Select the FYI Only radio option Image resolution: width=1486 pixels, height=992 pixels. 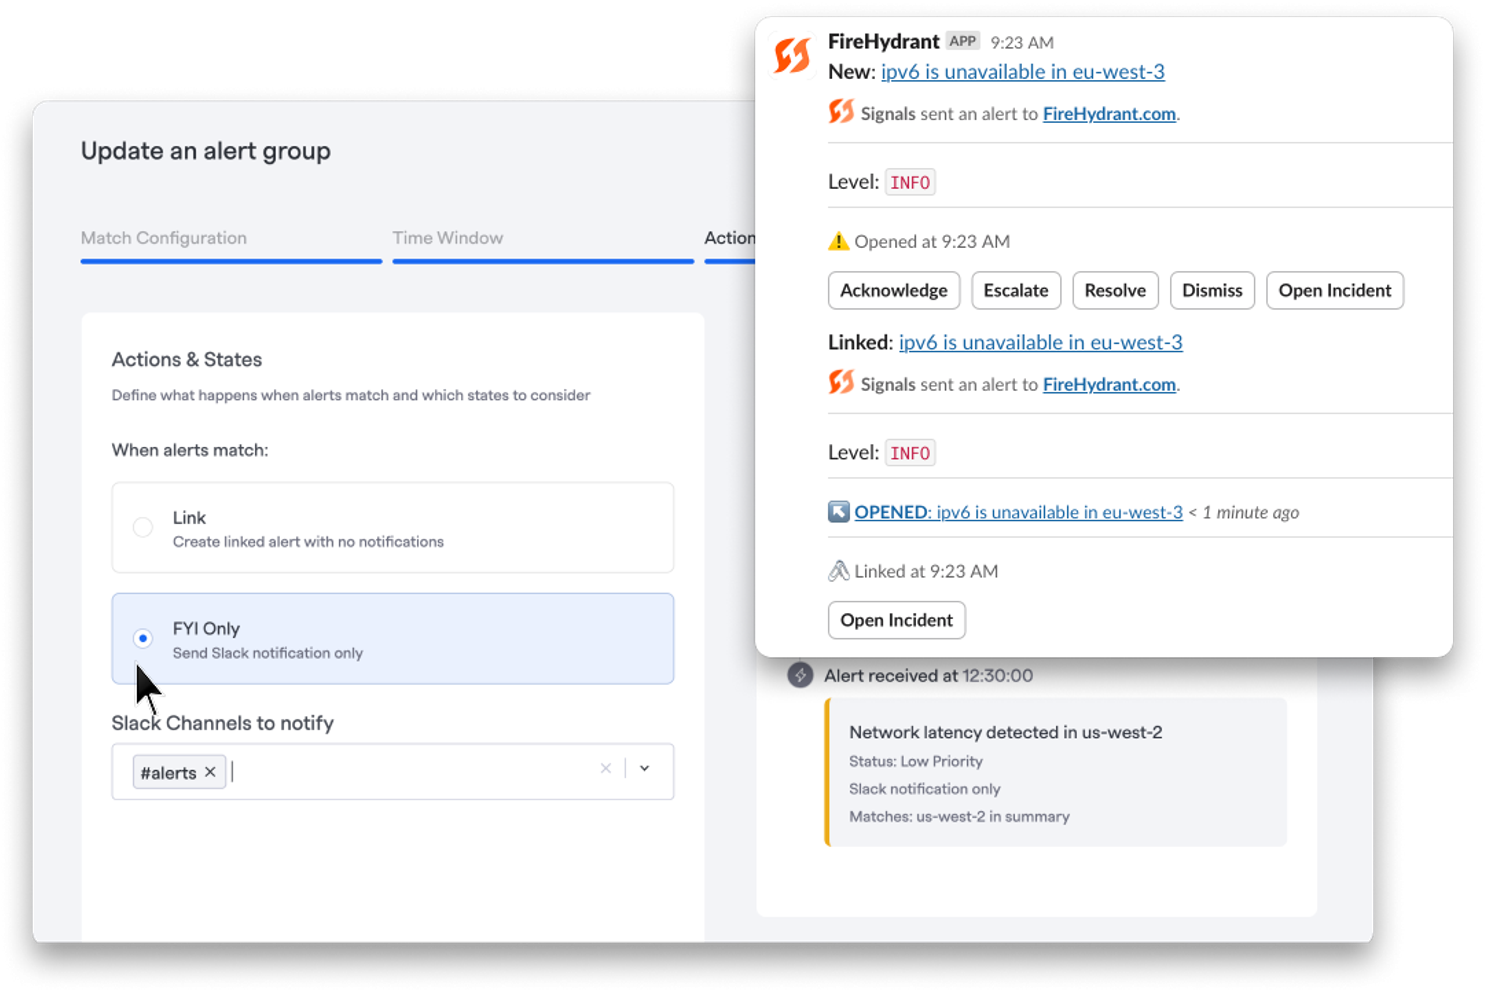143,638
